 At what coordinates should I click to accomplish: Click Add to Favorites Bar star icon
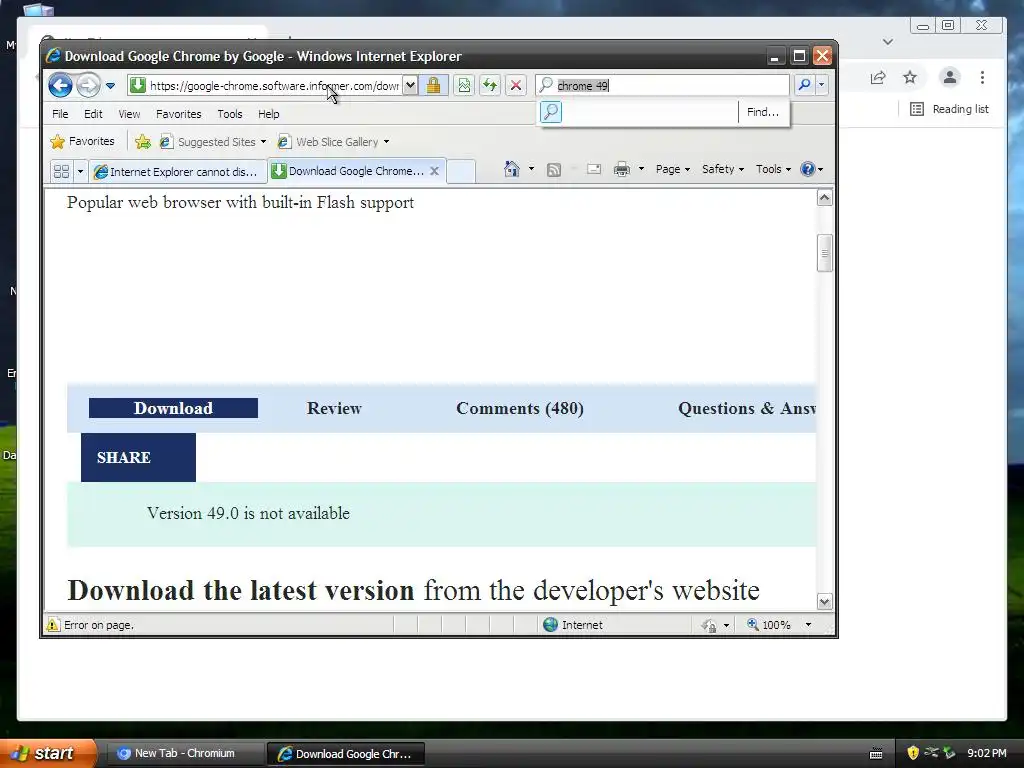click(x=142, y=141)
